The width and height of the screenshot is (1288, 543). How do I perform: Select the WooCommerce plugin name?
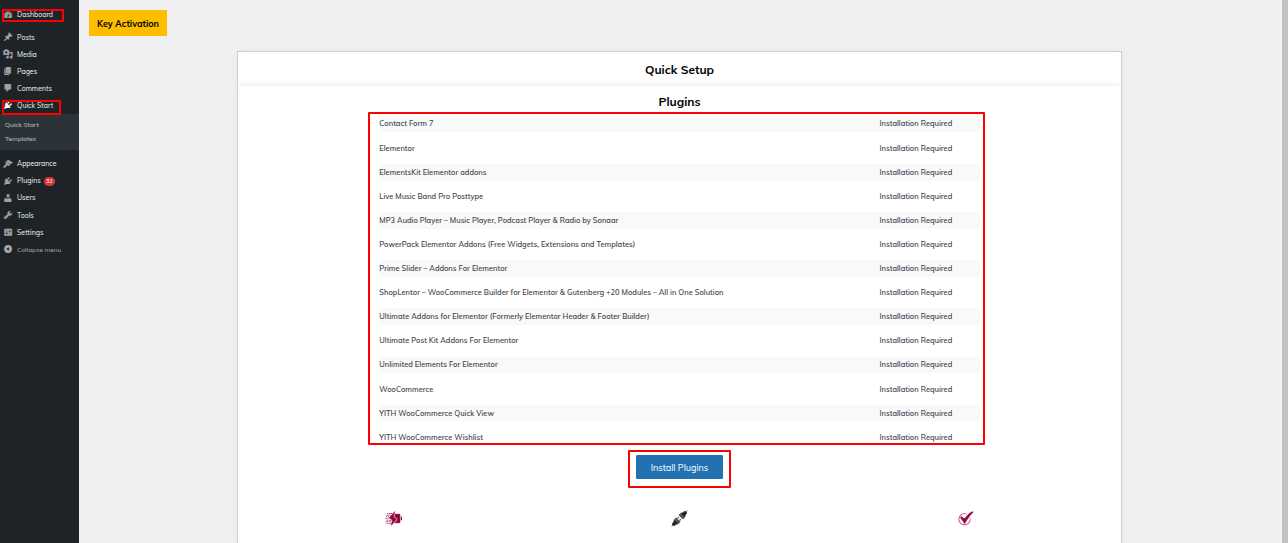pos(406,389)
